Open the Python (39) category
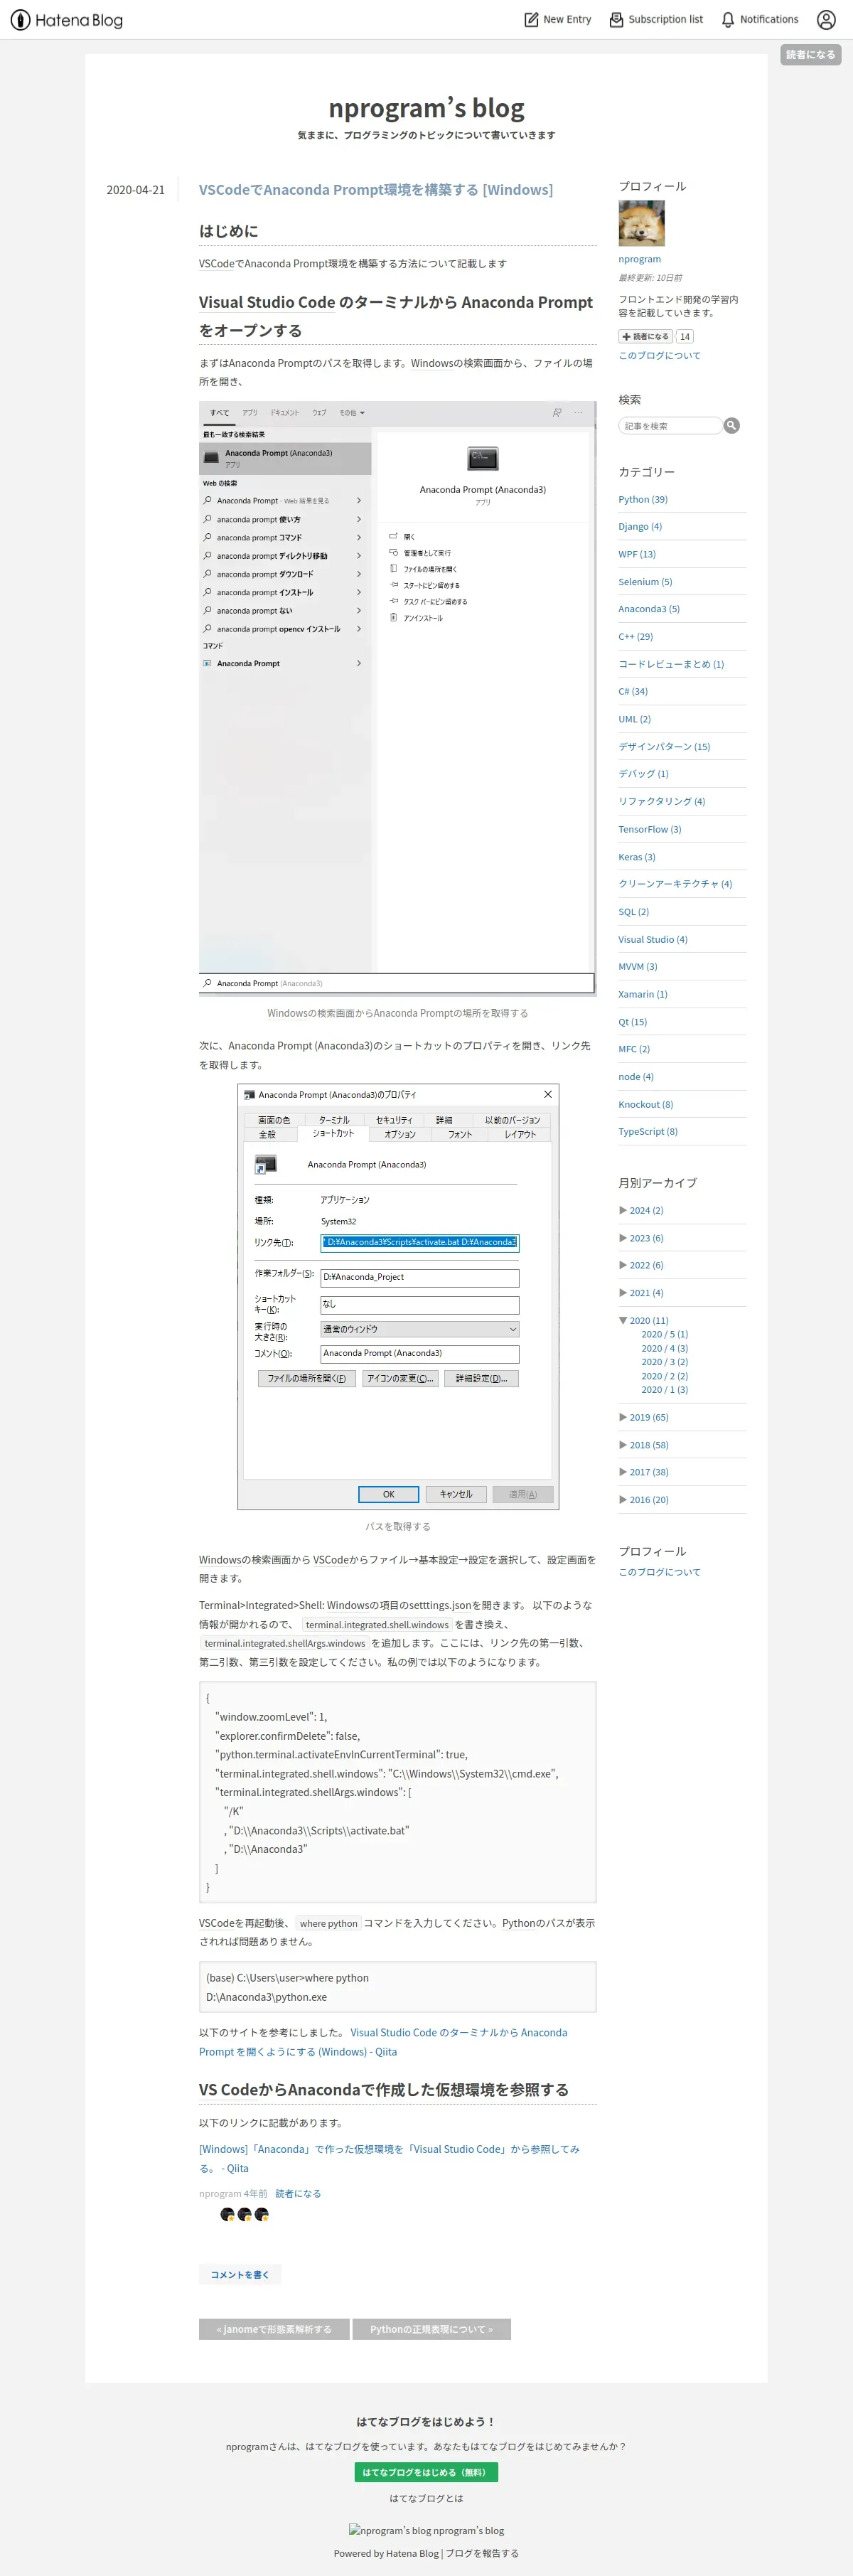This screenshot has height=2576, width=853. tap(643, 499)
